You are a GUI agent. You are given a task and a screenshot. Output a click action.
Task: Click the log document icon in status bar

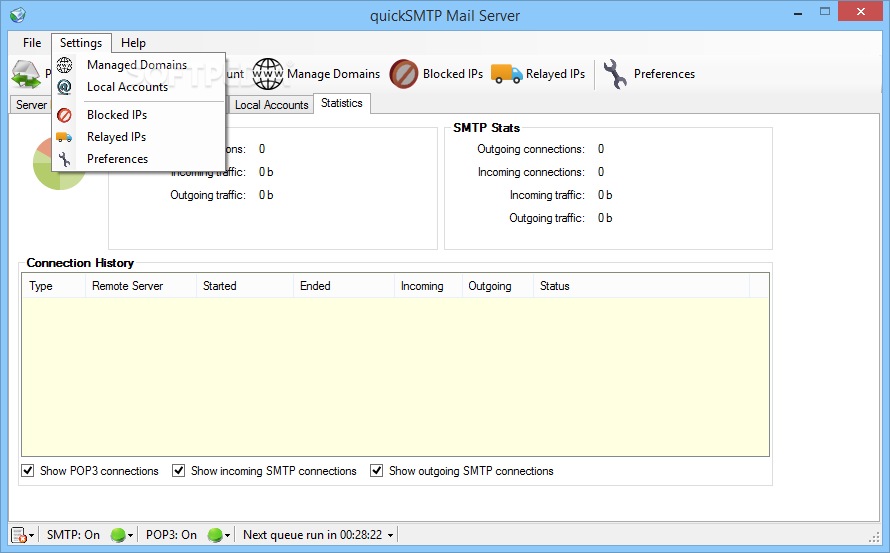[x=19, y=535]
